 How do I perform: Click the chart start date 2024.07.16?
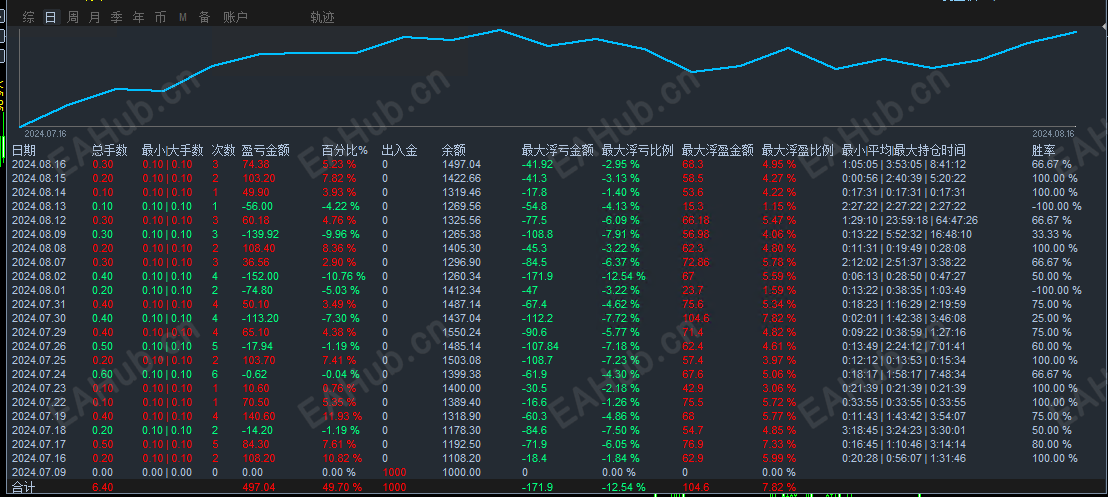(x=45, y=133)
